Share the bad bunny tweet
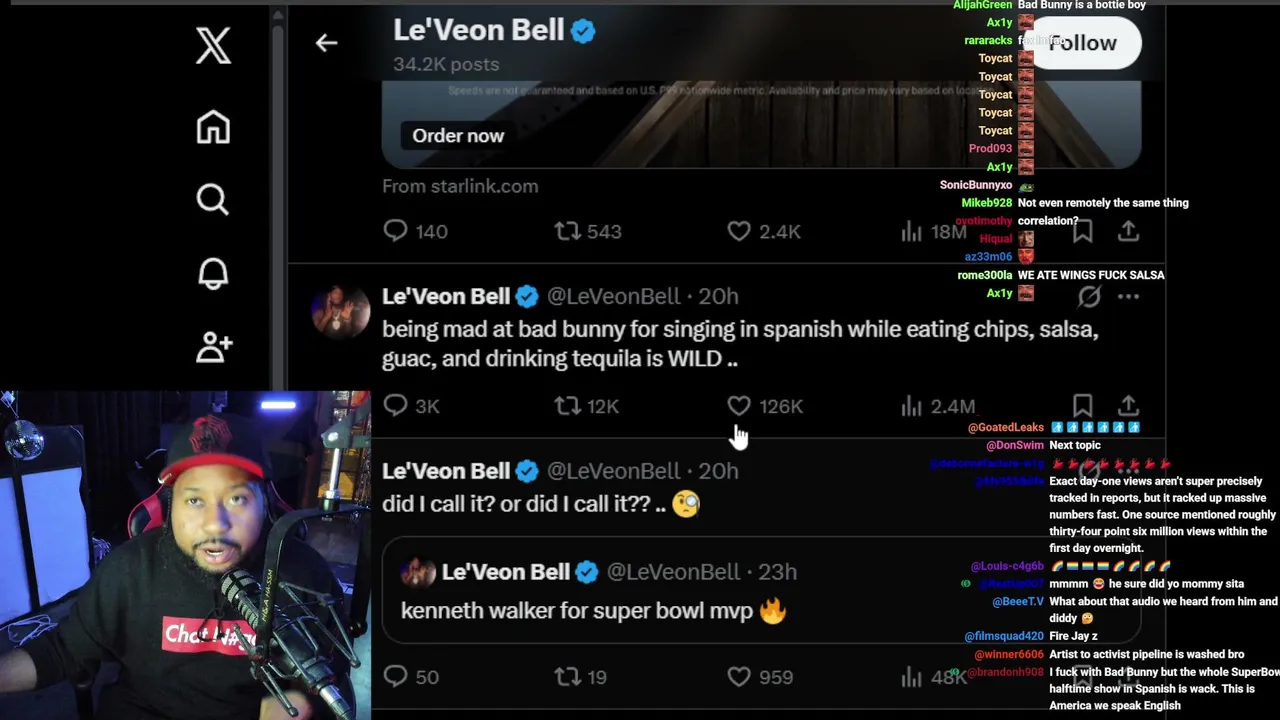1280x720 pixels. (x=1128, y=406)
